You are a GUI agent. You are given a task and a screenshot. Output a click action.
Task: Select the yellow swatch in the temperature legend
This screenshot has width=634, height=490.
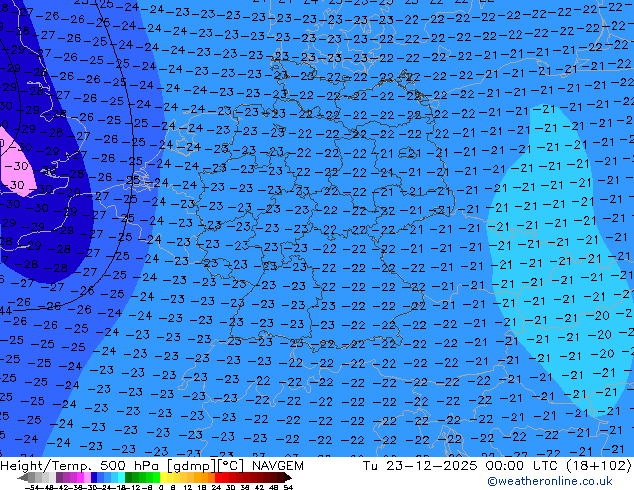pyautogui.click(x=163, y=477)
